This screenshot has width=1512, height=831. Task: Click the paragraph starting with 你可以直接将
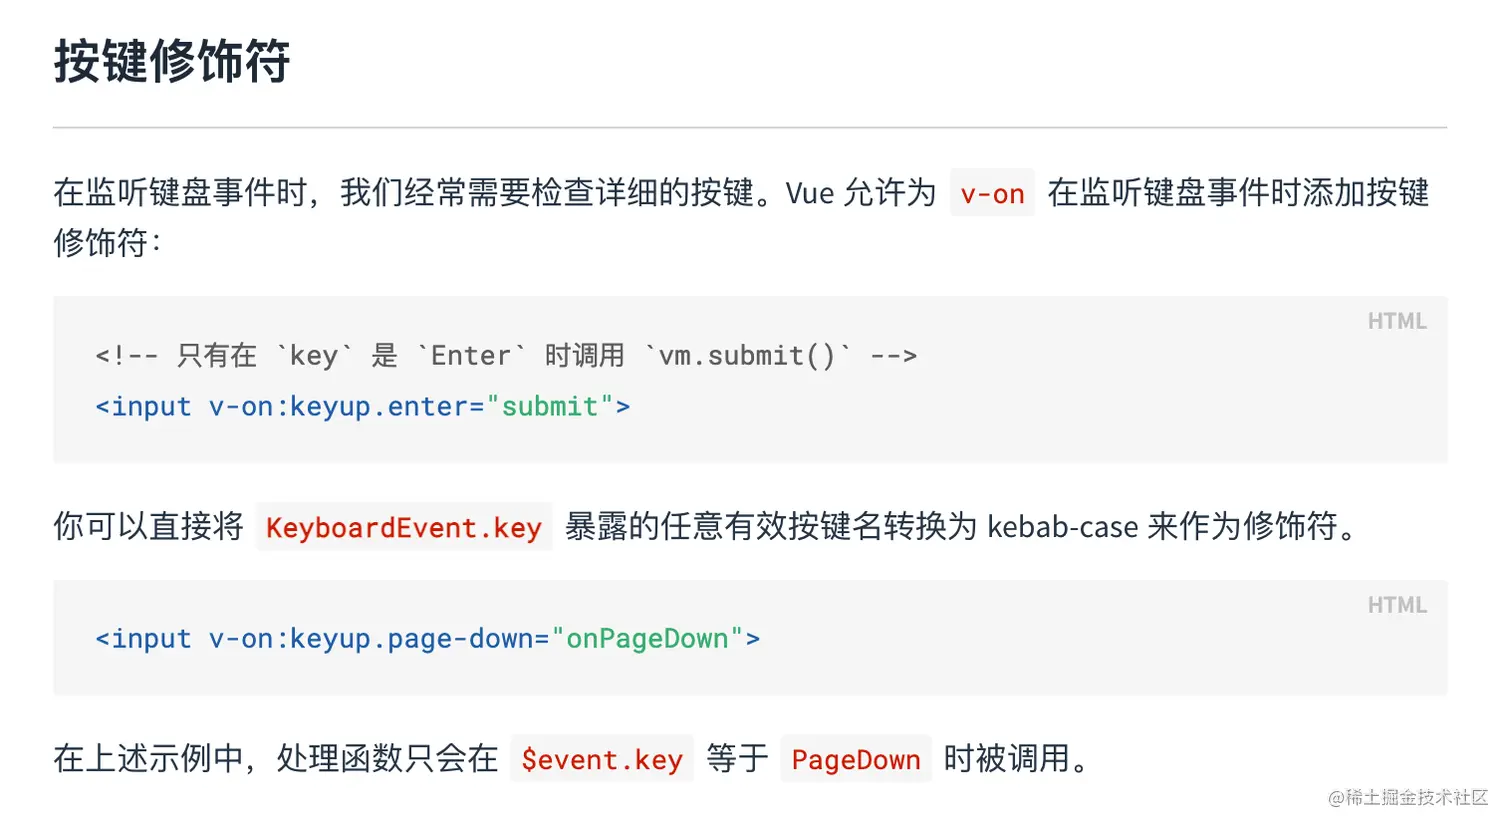point(148,526)
